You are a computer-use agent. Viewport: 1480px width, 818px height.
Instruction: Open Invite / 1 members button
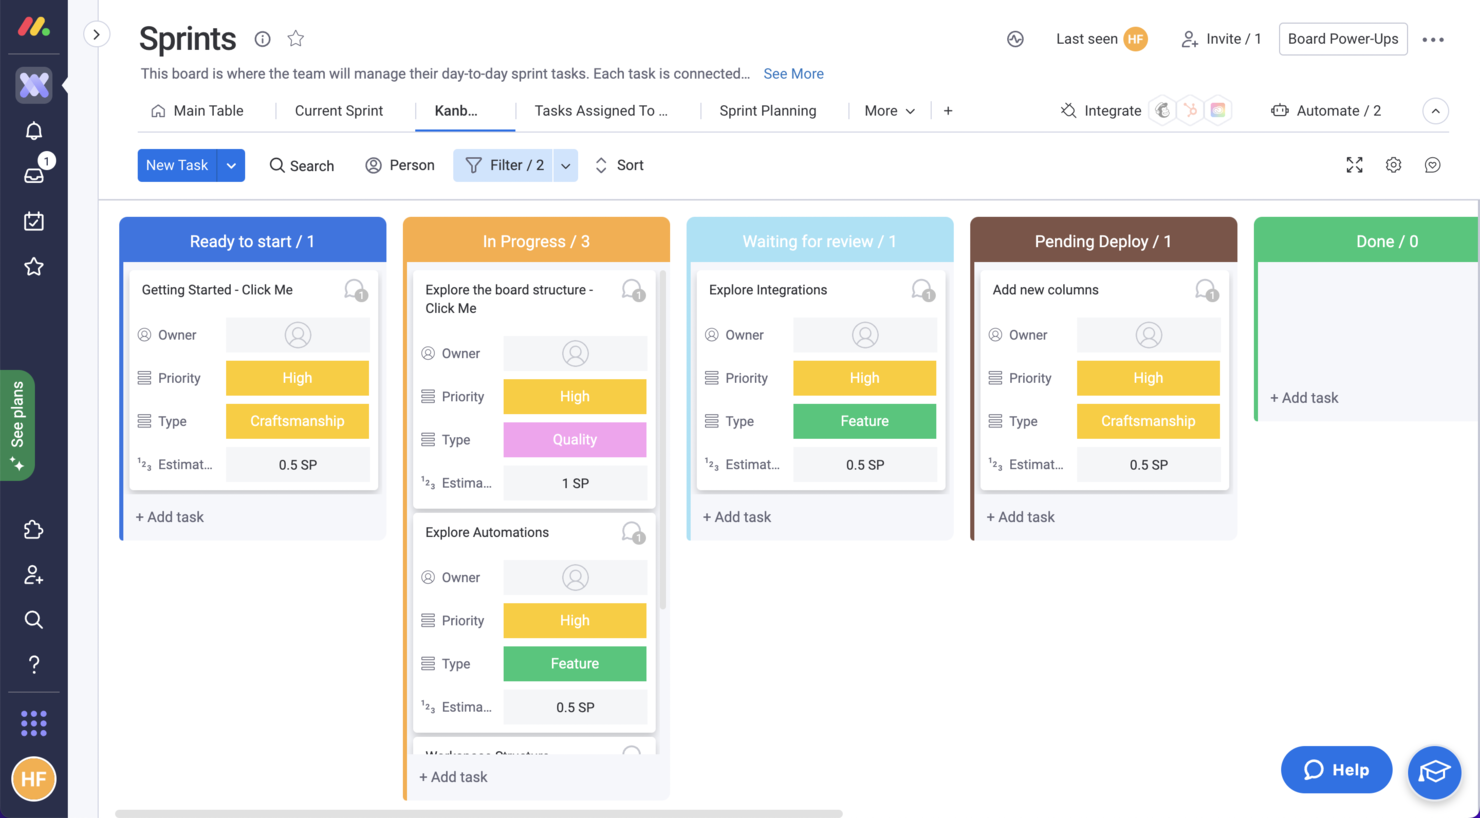[x=1221, y=39]
